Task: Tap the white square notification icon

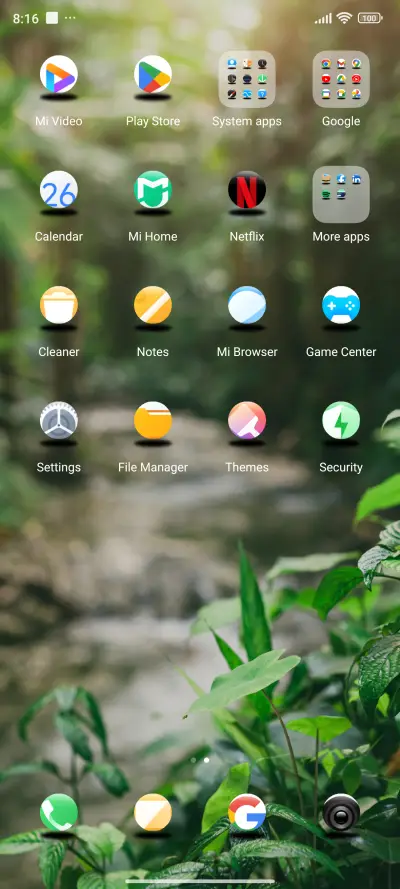Action: [x=52, y=18]
